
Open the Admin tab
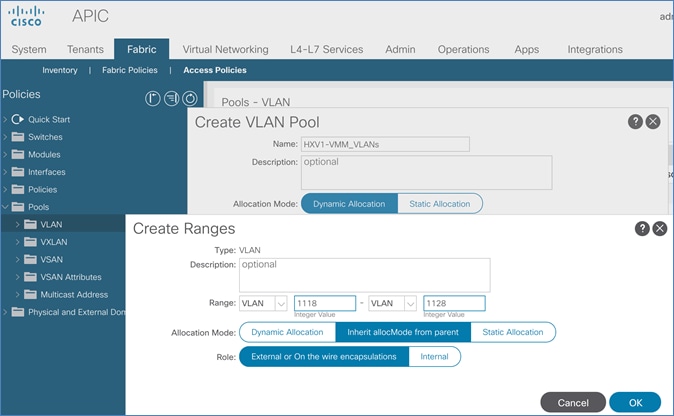pos(400,49)
